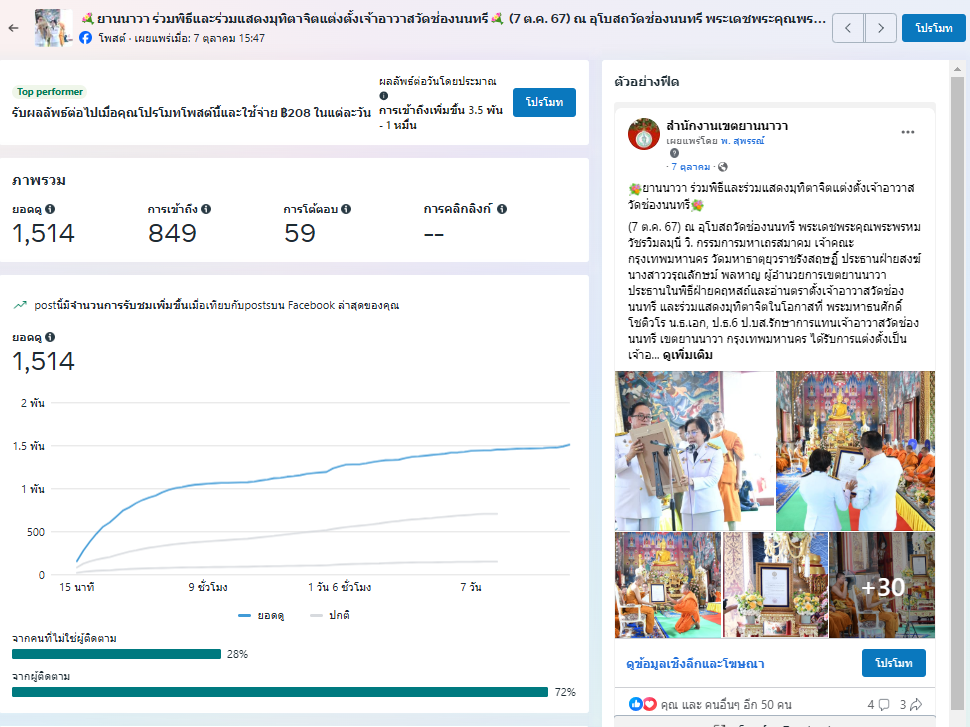This screenshot has height=727, width=970.
Task: Click info icon next to การโต้ตอบ
Action: tap(346, 209)
